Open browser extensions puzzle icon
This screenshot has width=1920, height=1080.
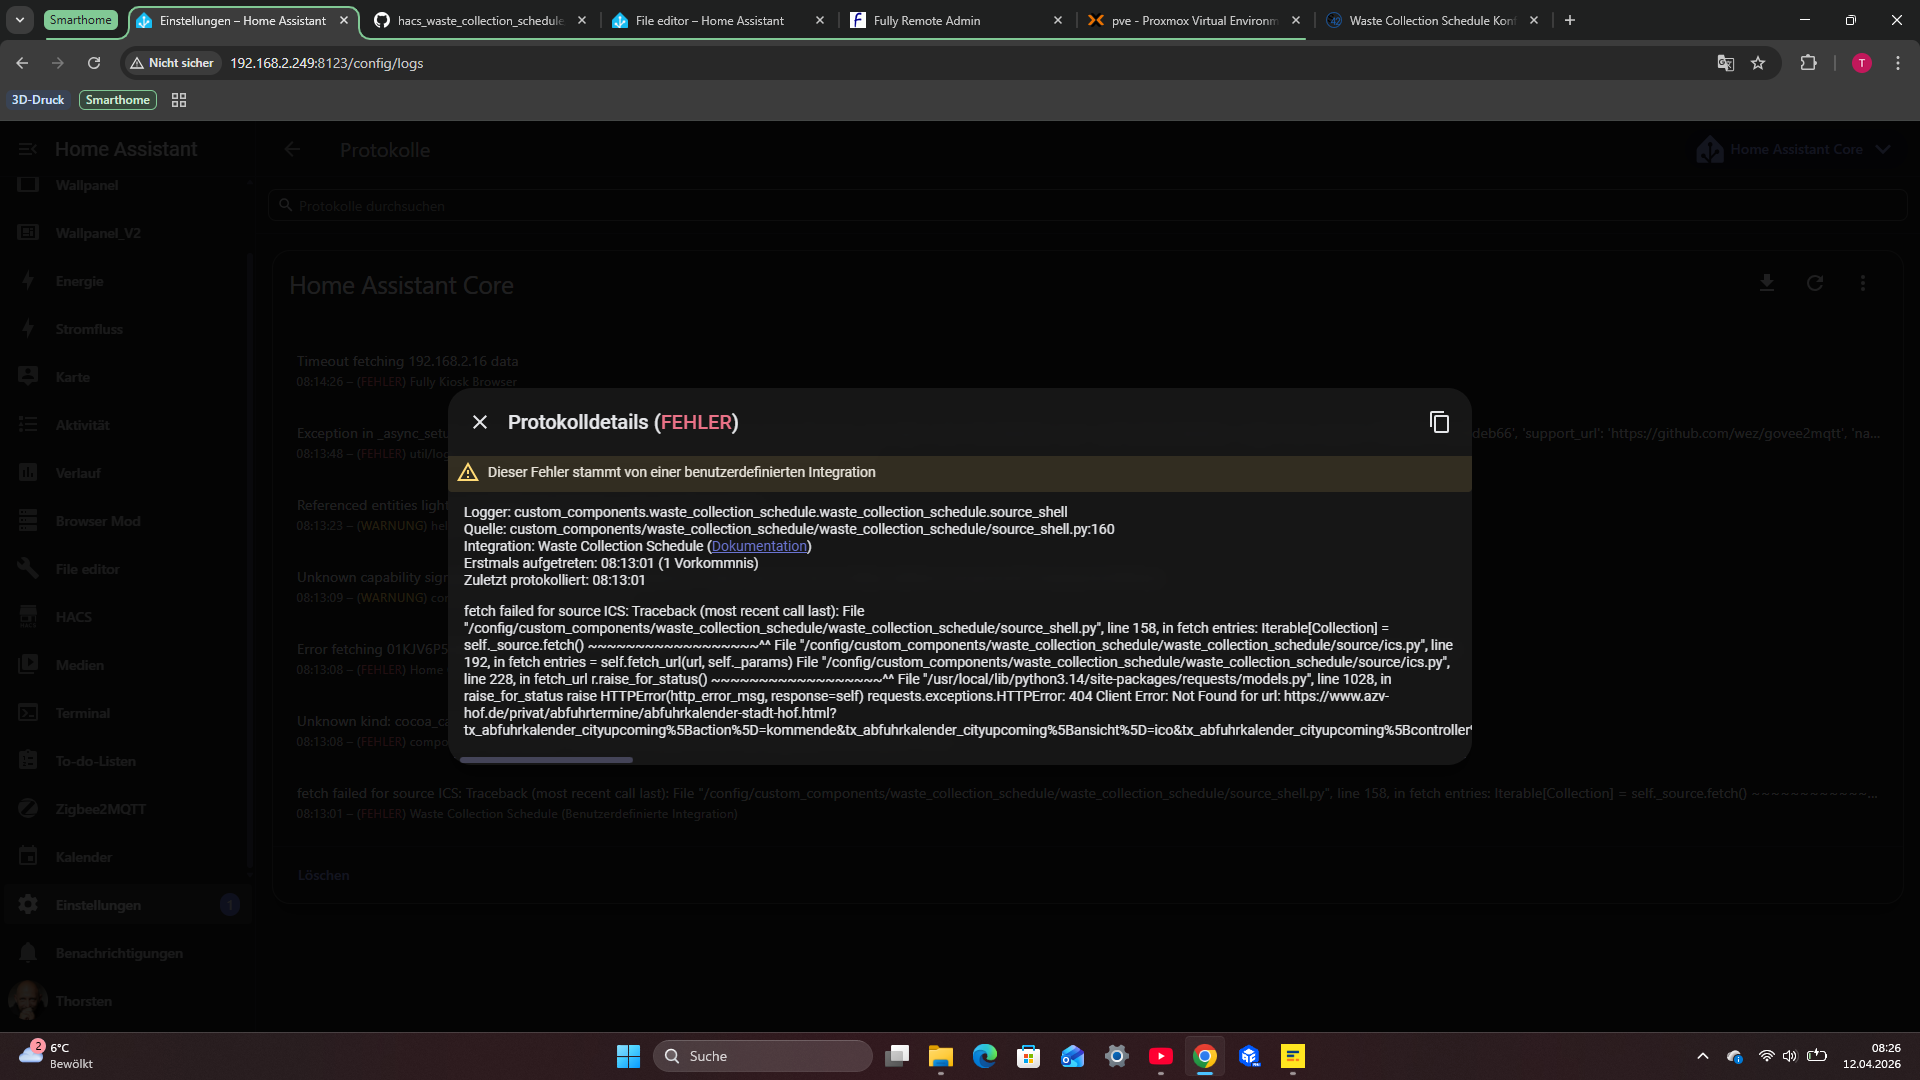point(1808,63)
